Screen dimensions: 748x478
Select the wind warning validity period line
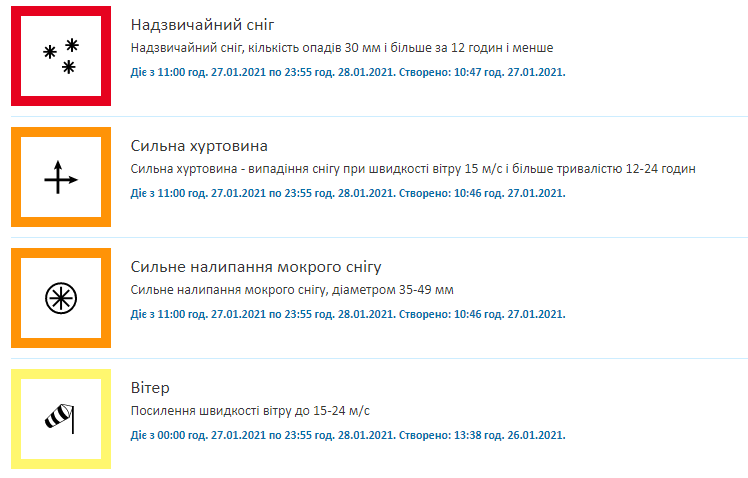(348, 435)
